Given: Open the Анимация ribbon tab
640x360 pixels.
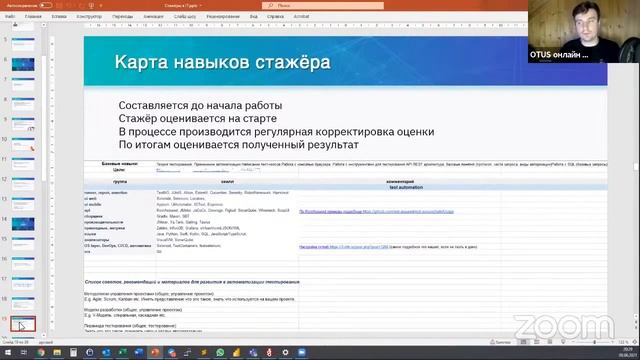Looking at the screenshot, I should click(153, 16).
